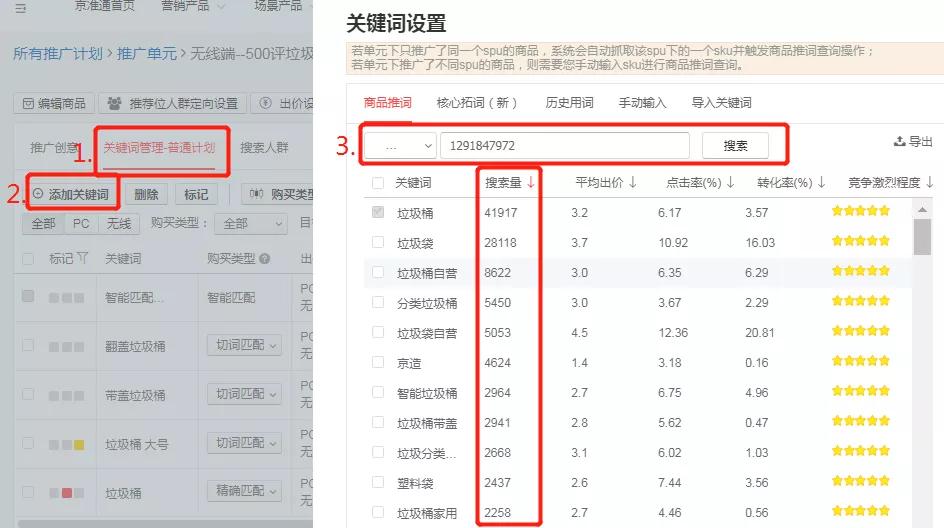Switch to 历史用词 tab

click(569, 103)
